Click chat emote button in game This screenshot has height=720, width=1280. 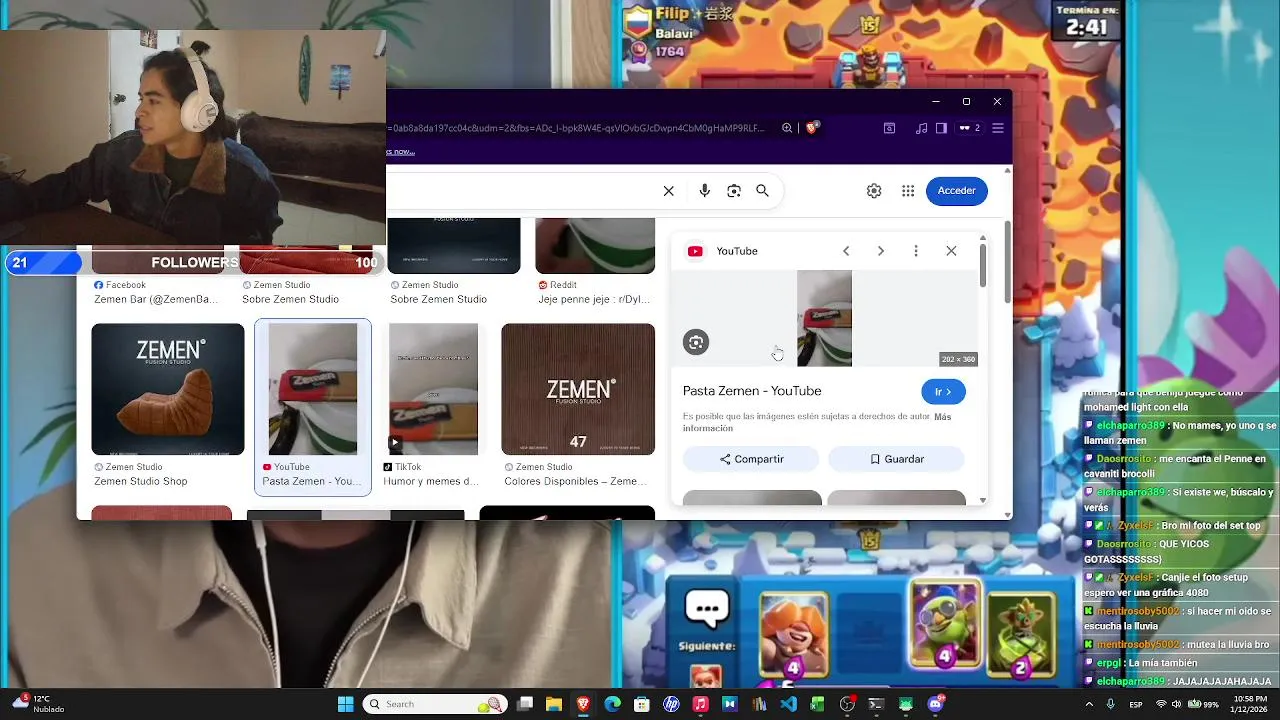pyautogui.click(x=707, y=608)
